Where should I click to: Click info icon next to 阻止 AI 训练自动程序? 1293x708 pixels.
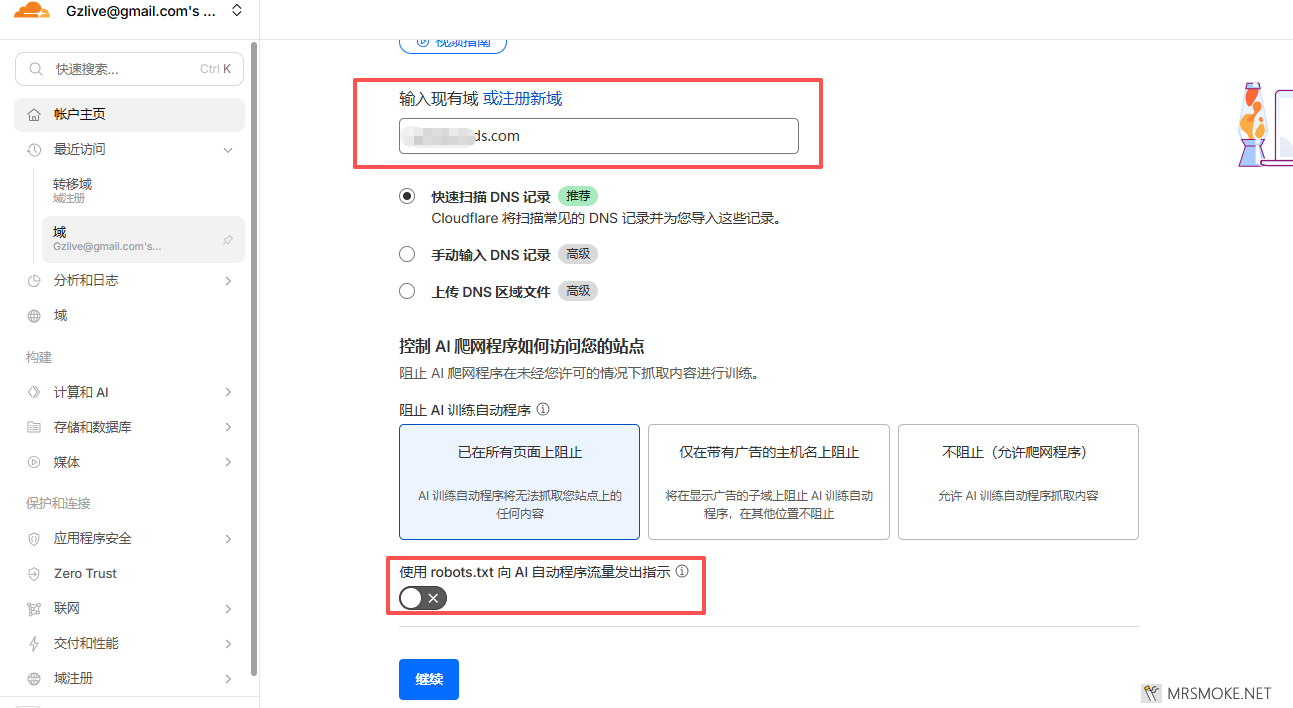543,409
